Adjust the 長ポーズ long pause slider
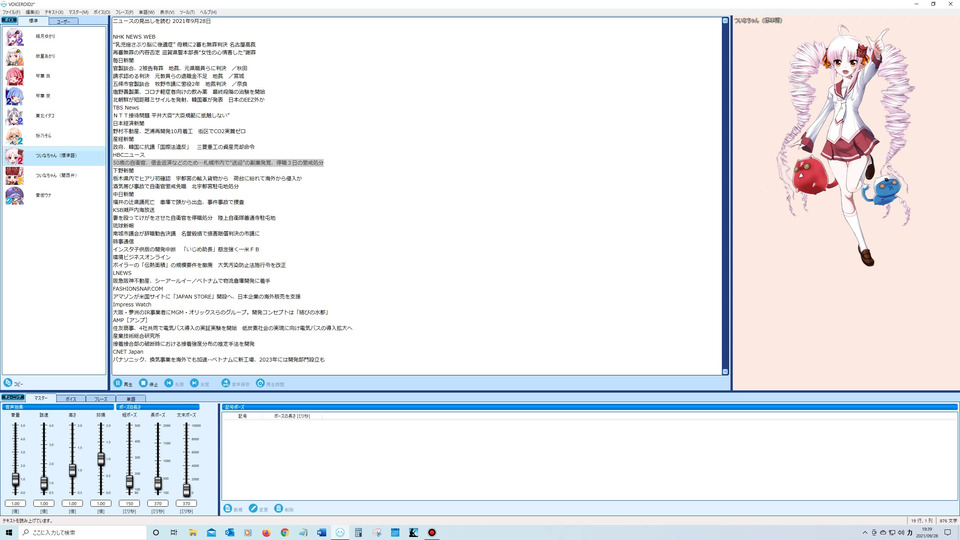 click(x=158, y=484)
